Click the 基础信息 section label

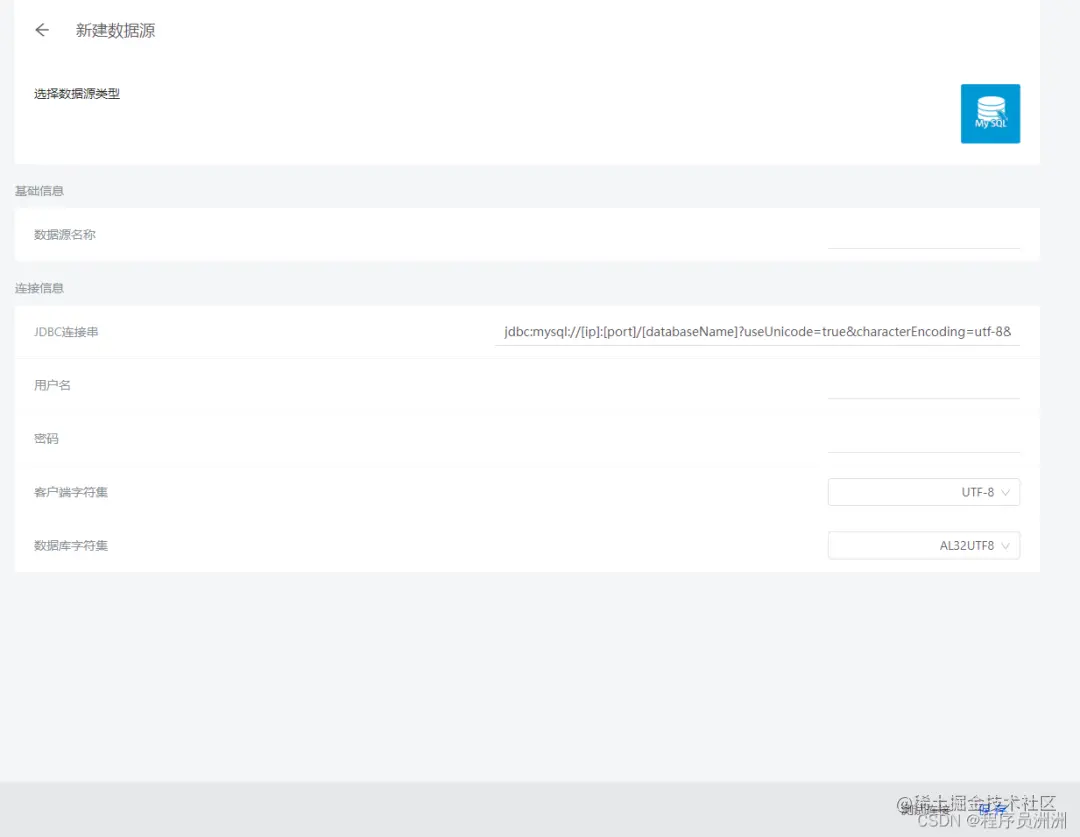coord(39,191)
